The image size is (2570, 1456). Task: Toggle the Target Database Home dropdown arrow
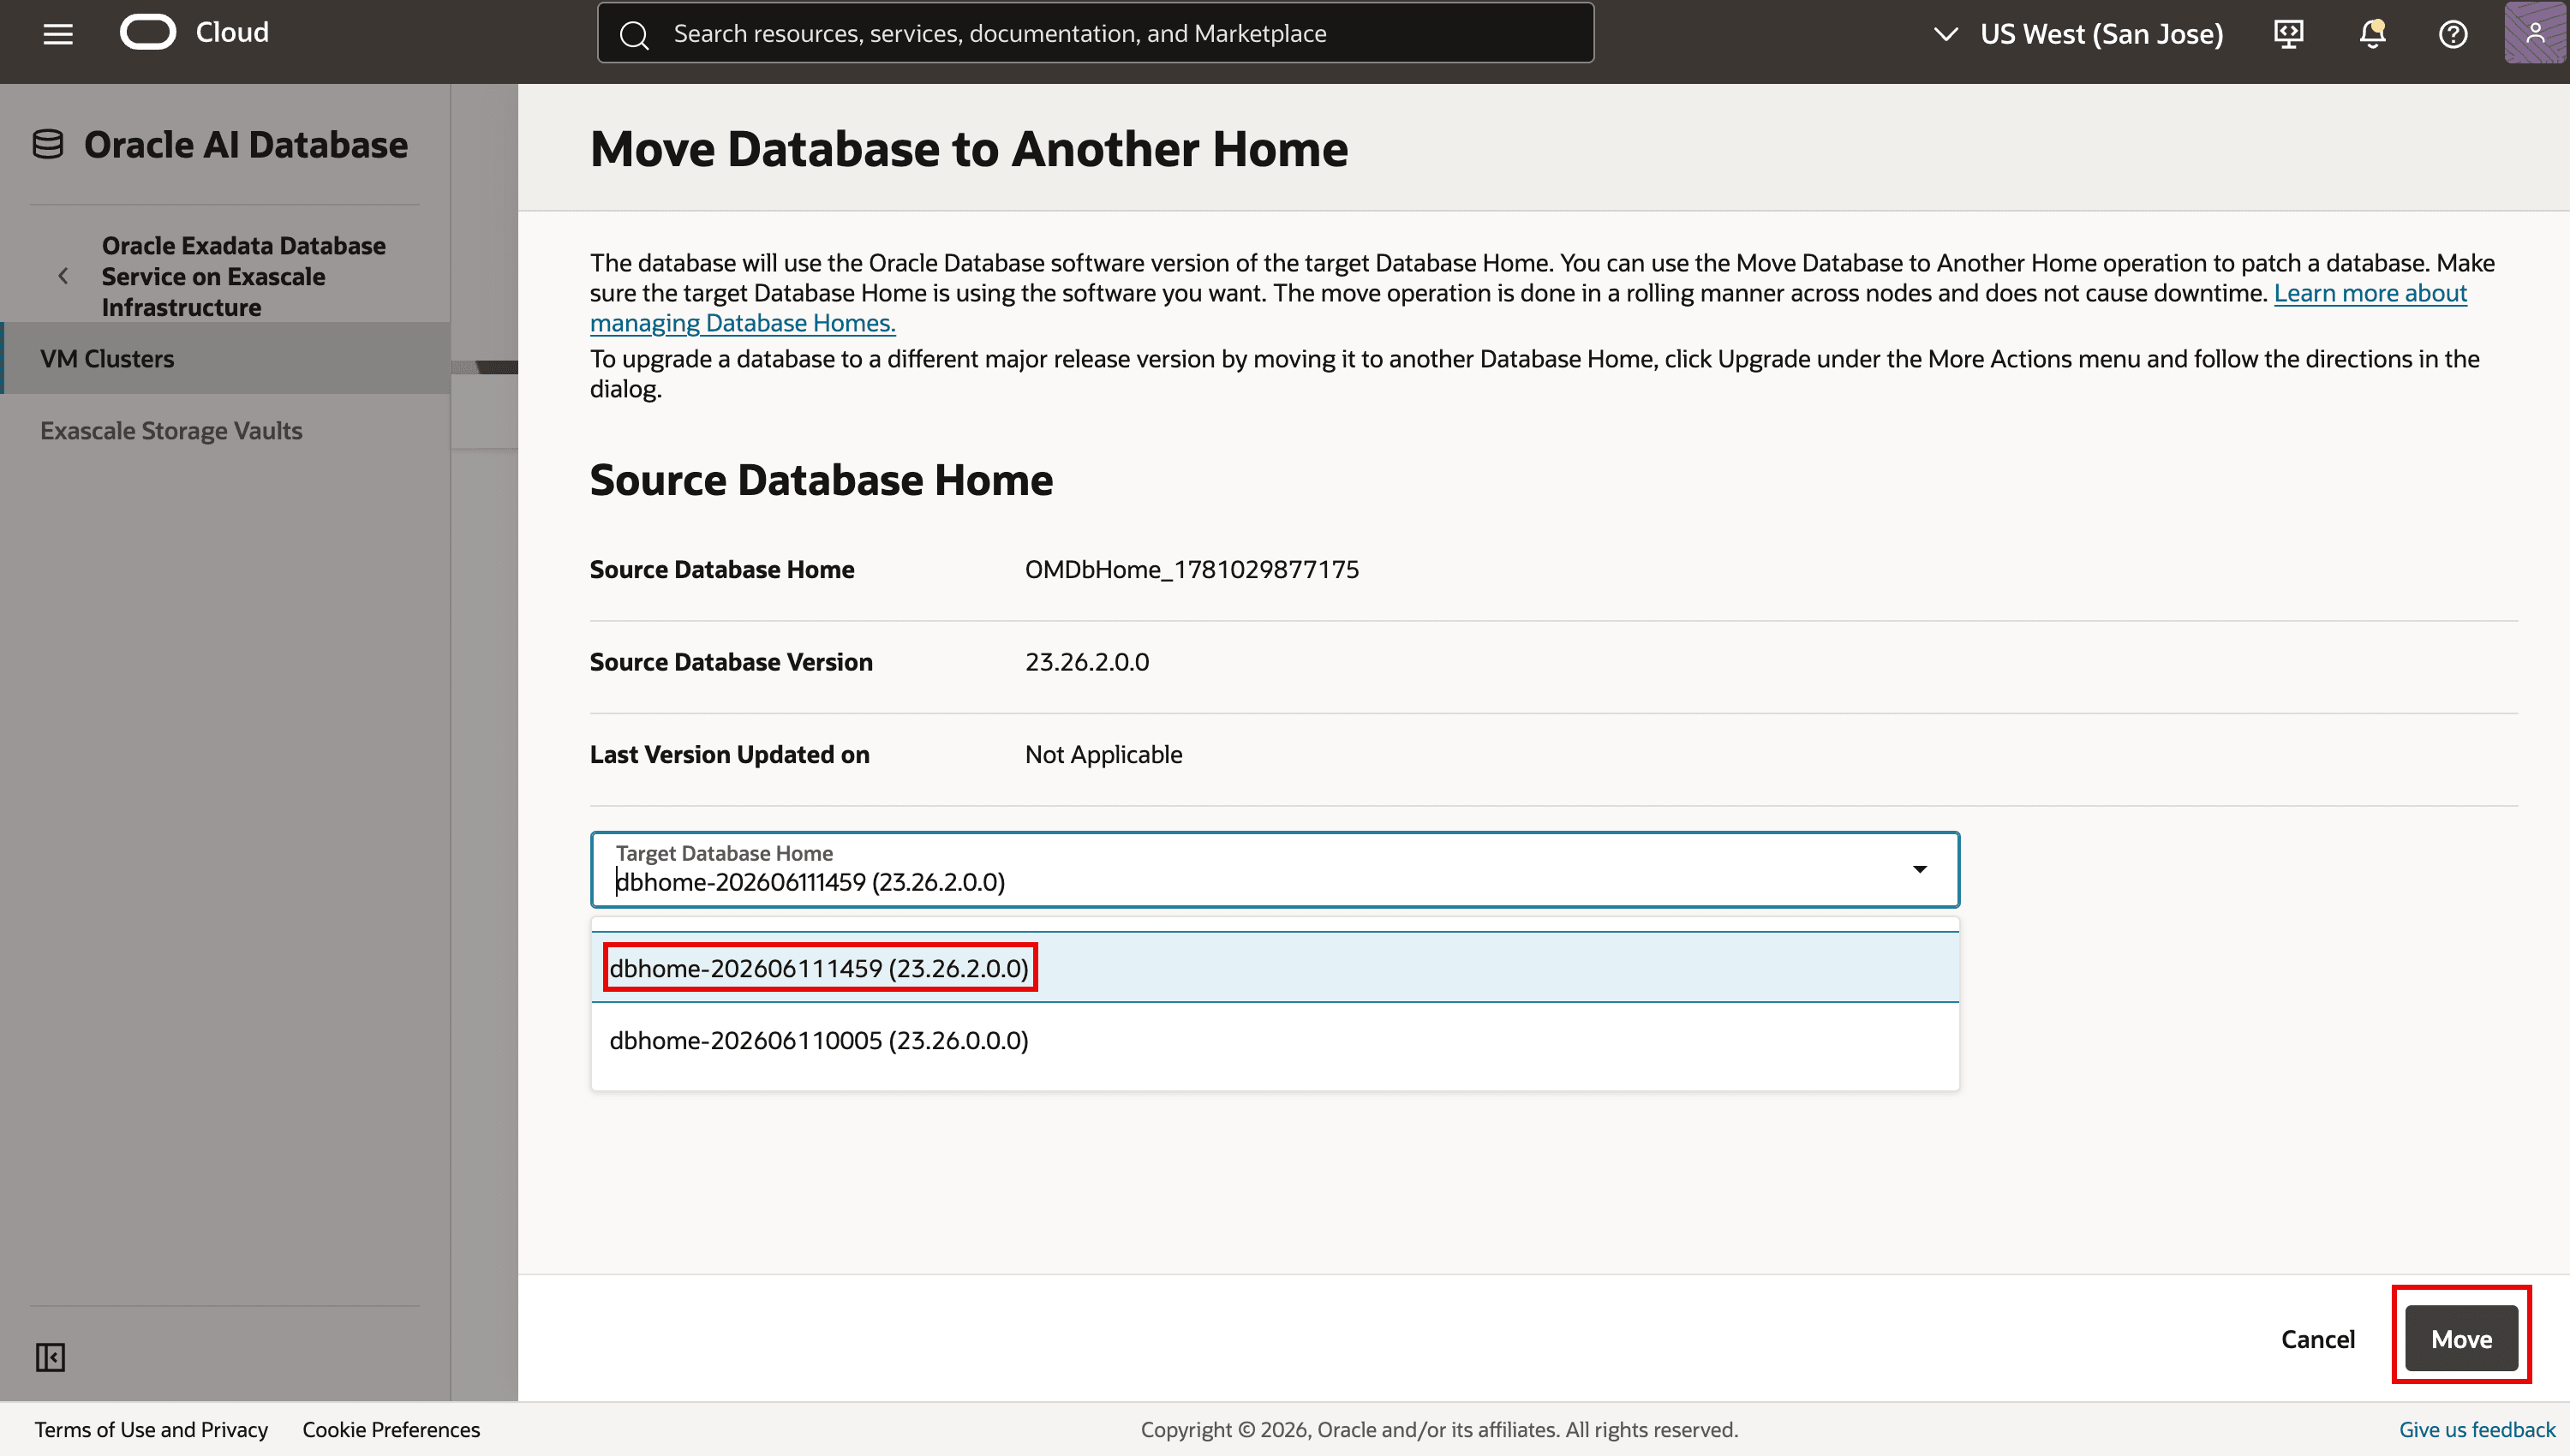click(x=1919, y=869)
